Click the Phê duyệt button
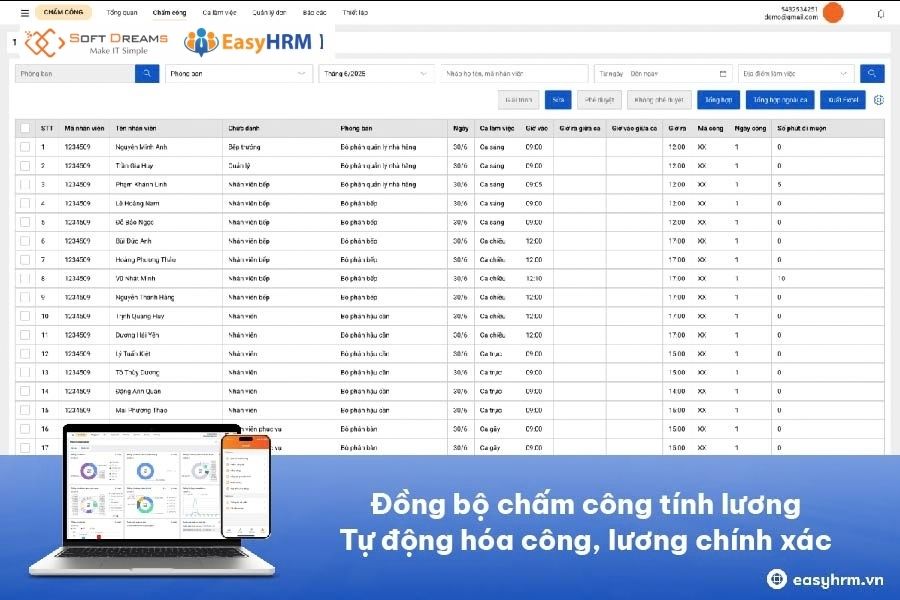Viewport: 900px width, 600px height. [x=599, y=100]
